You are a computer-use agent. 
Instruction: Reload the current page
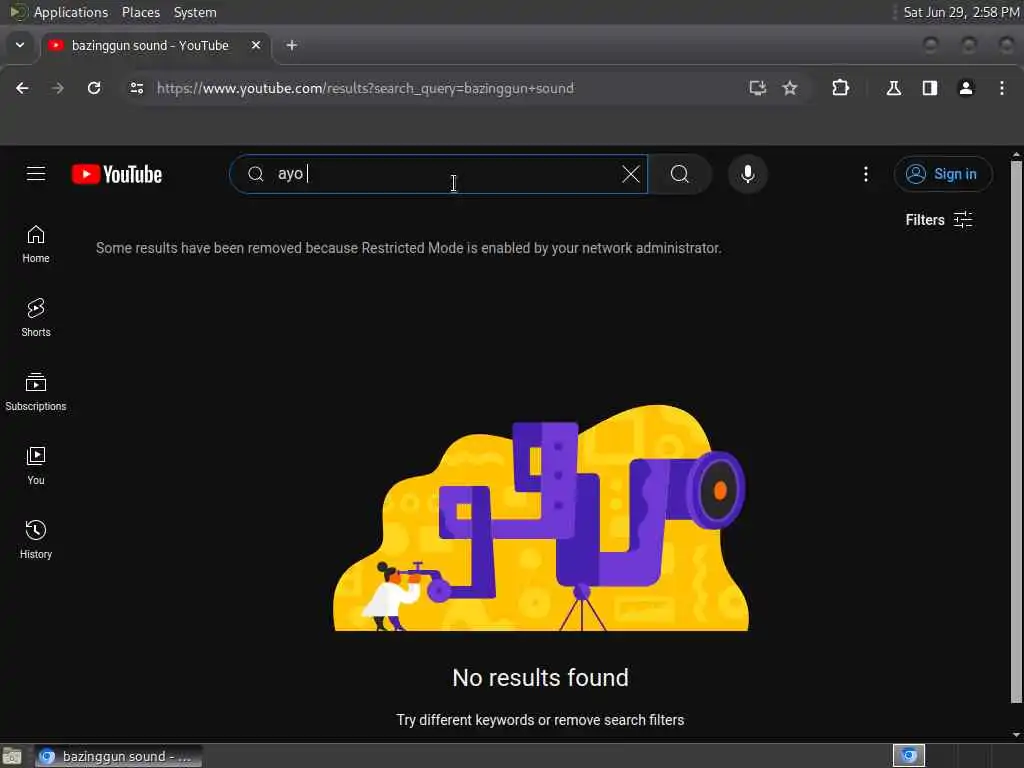[94, 88]
